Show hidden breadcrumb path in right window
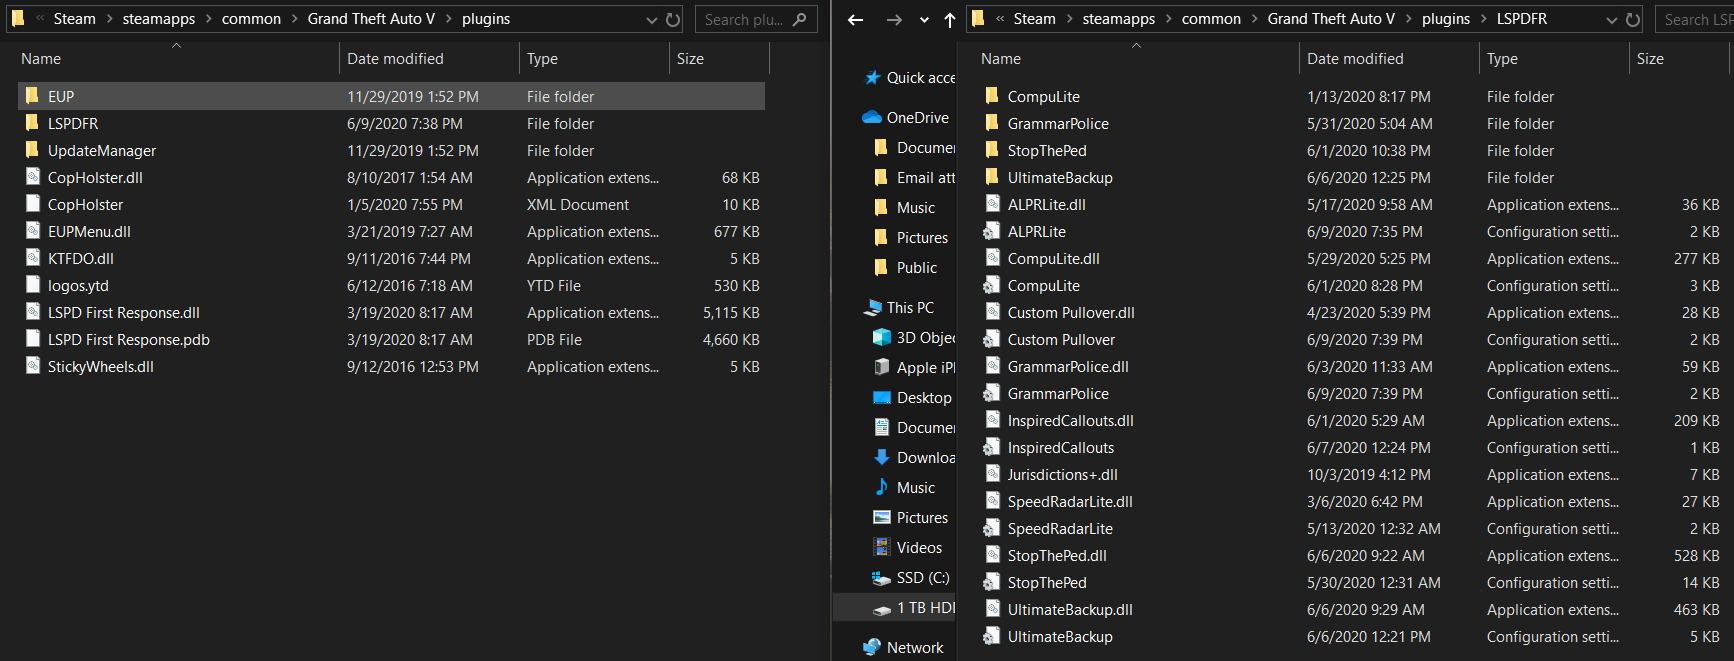The height and width of the screenshot is (661, 1734). pyautogui.click(x=1000, y=19)
